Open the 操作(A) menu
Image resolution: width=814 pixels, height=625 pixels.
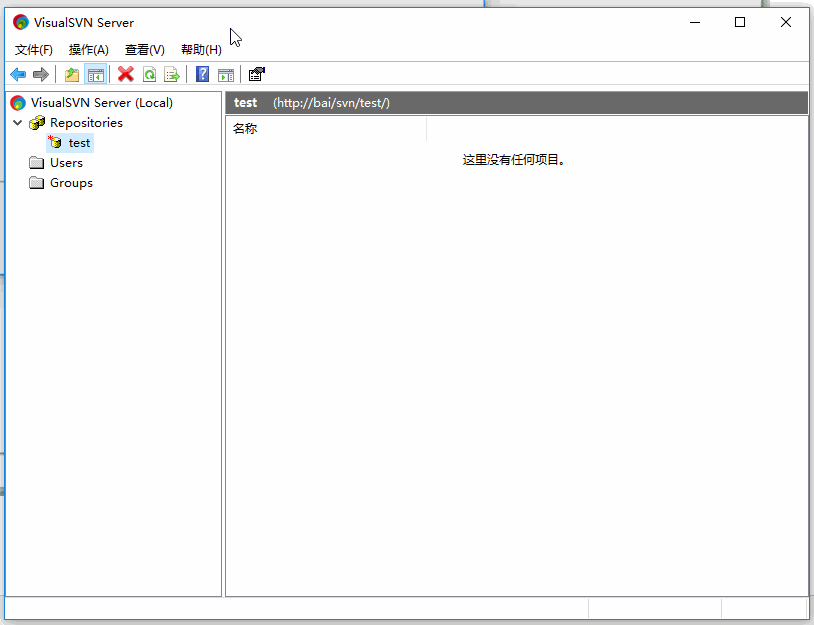[x=89, y=50]
